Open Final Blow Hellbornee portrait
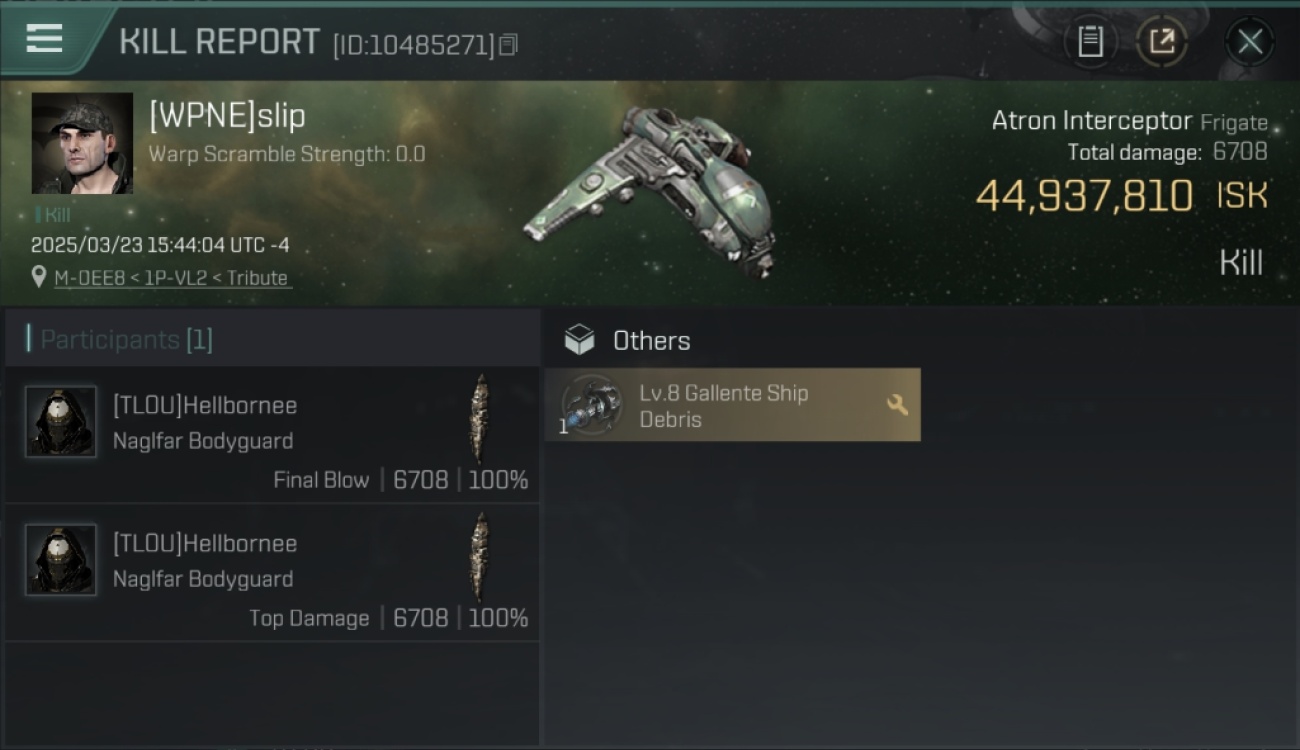Image resolution: width=1300 pixels, height=750 pixels. [x=61, y=421]
